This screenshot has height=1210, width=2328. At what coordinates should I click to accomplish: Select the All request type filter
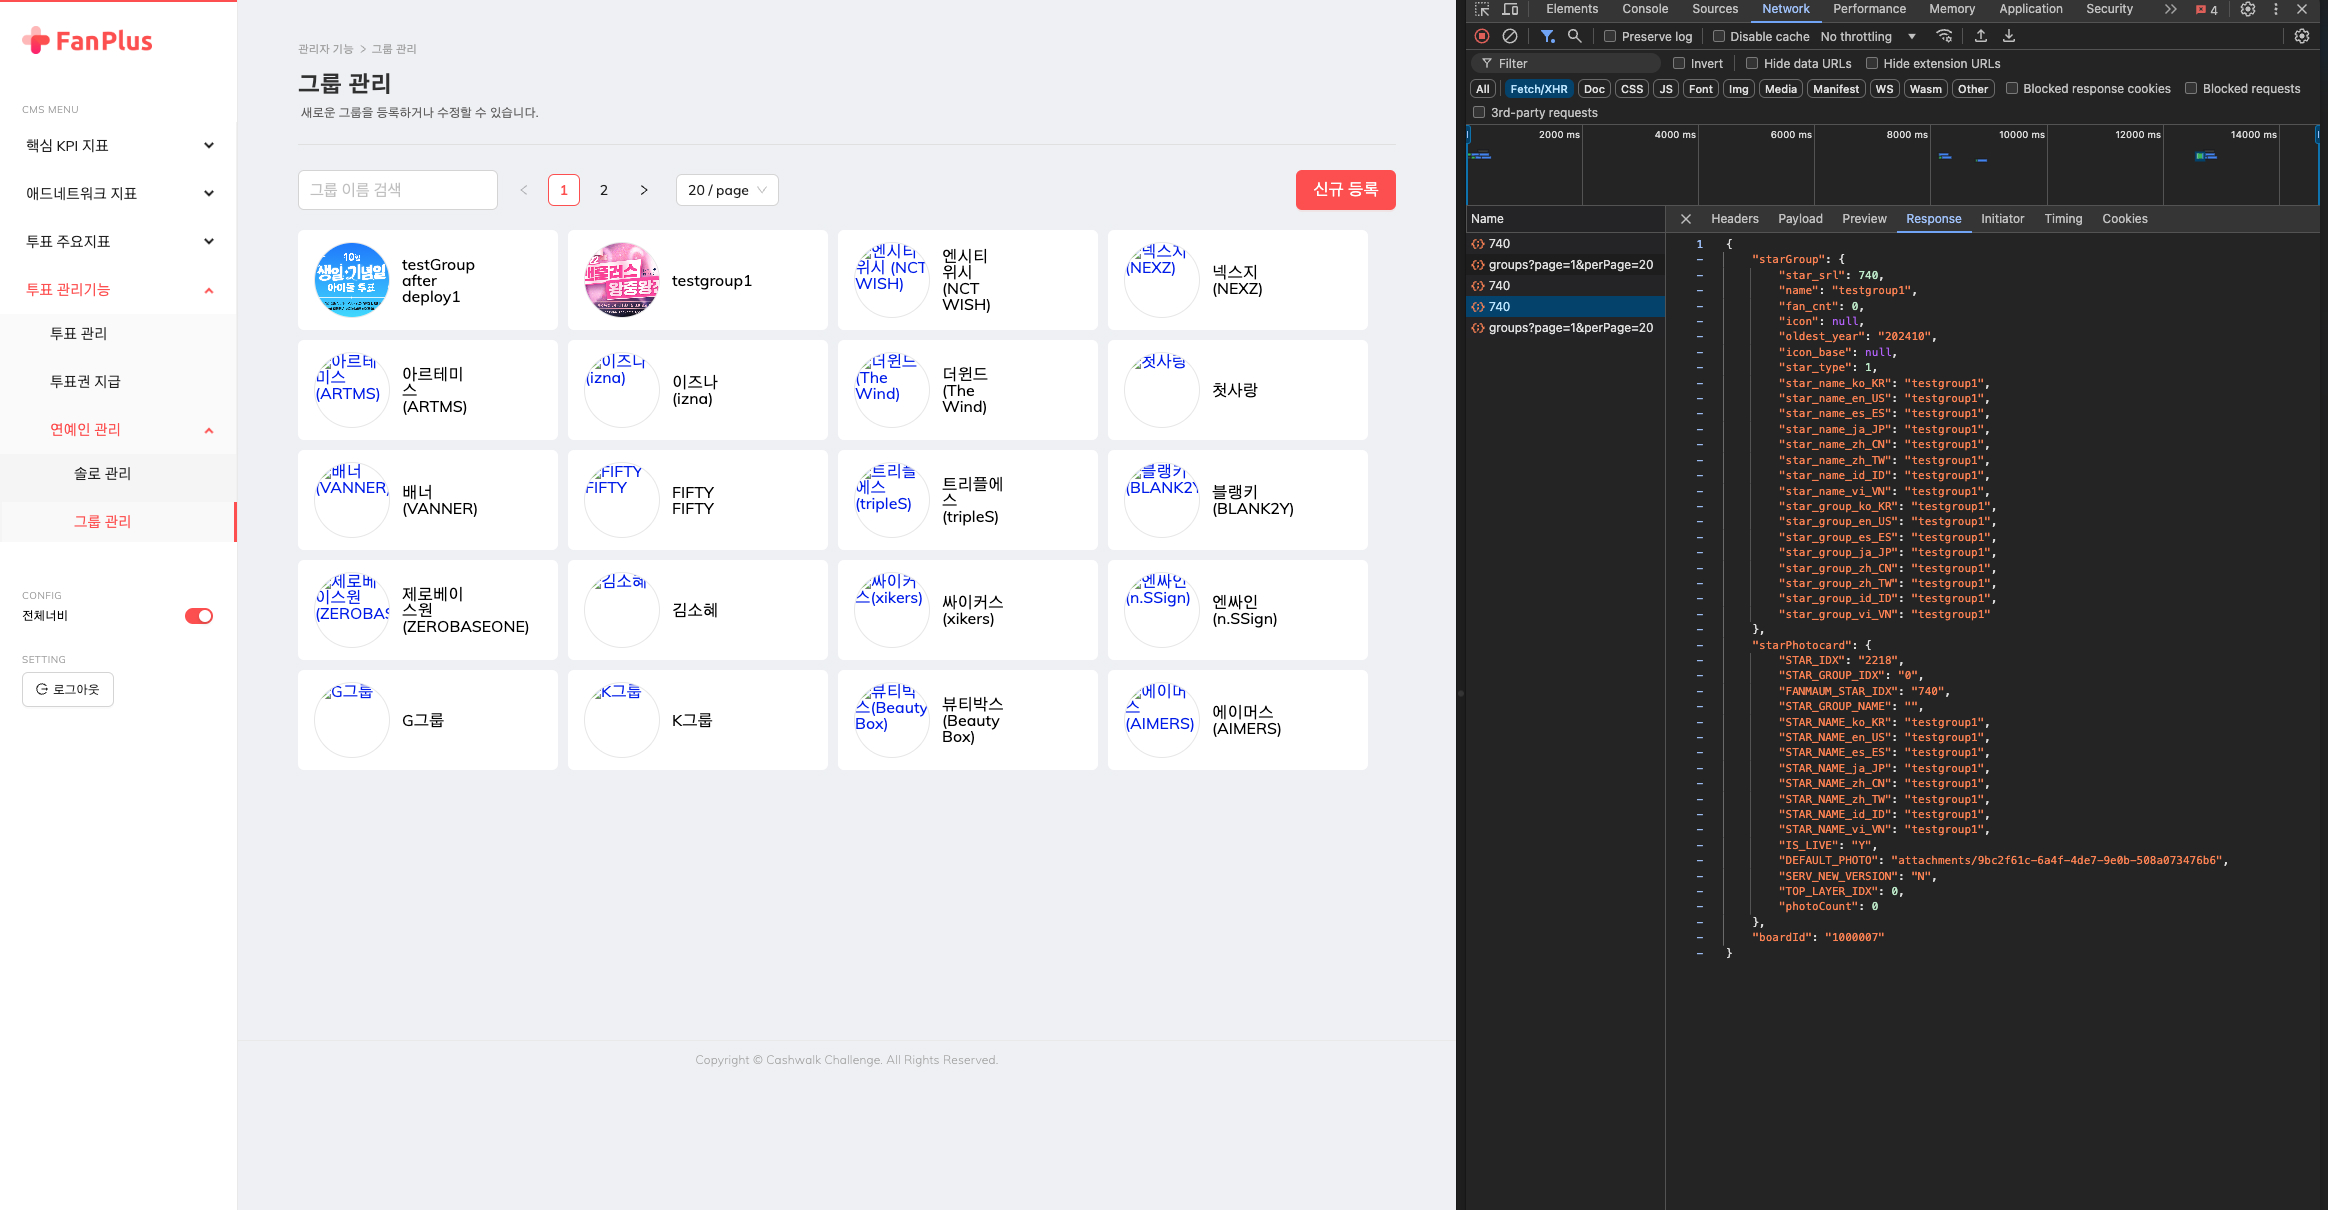pos(1482,89)
